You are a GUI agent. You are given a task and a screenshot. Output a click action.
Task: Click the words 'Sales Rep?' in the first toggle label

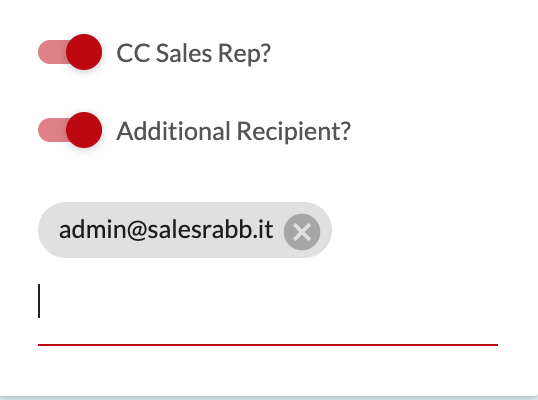(x=213, y=54)
